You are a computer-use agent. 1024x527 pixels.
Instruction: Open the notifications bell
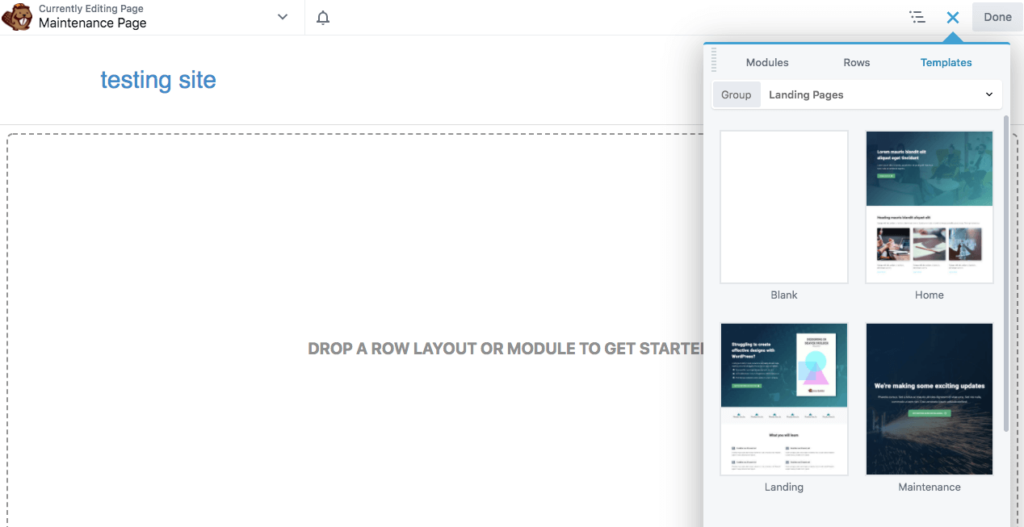tap(323, 18)
